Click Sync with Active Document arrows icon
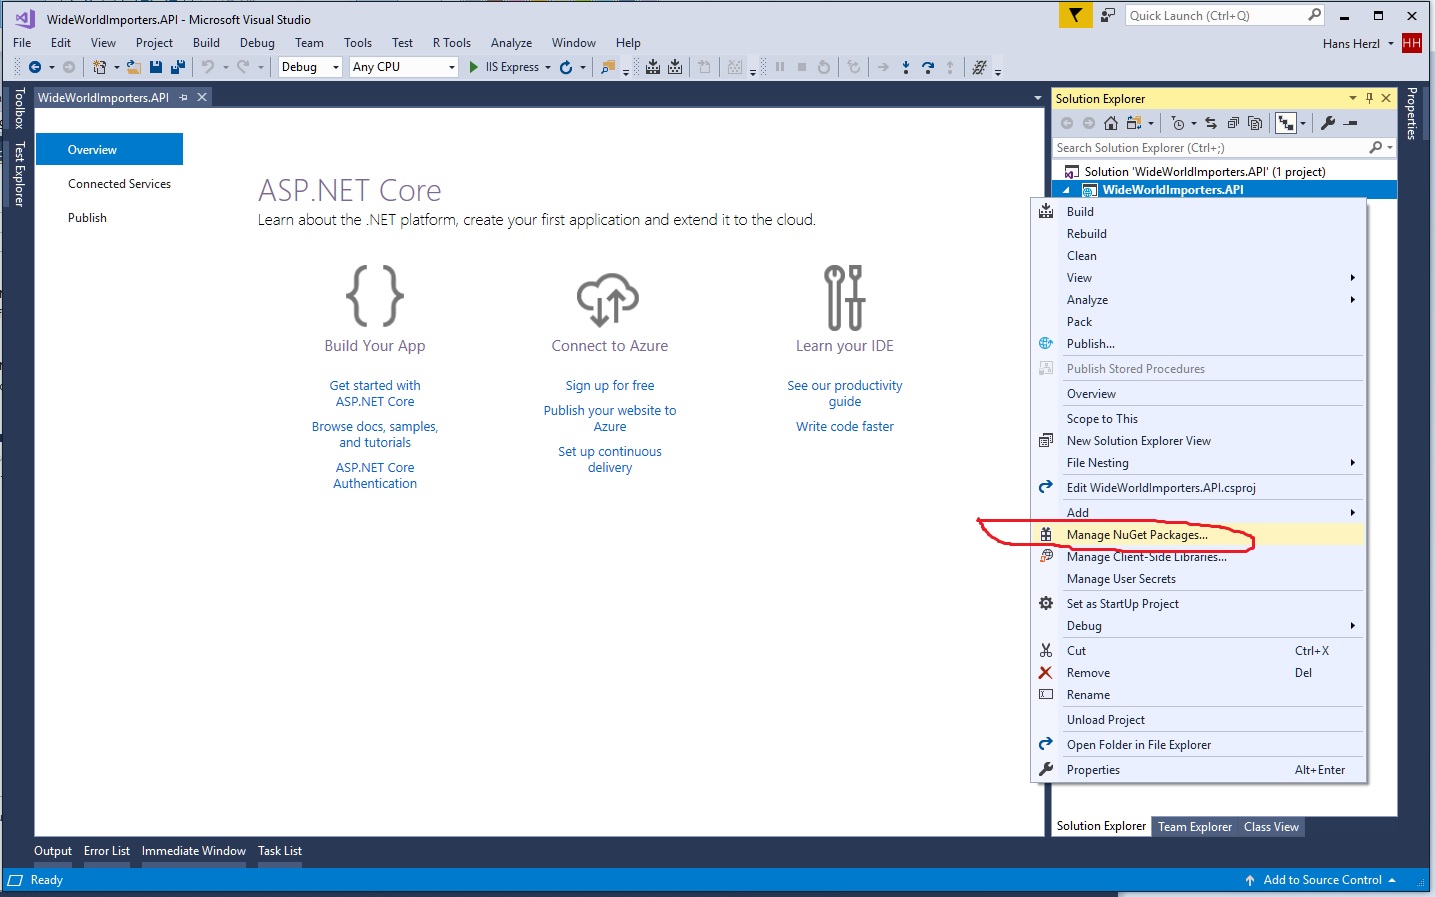 (x=1211, y=123)
